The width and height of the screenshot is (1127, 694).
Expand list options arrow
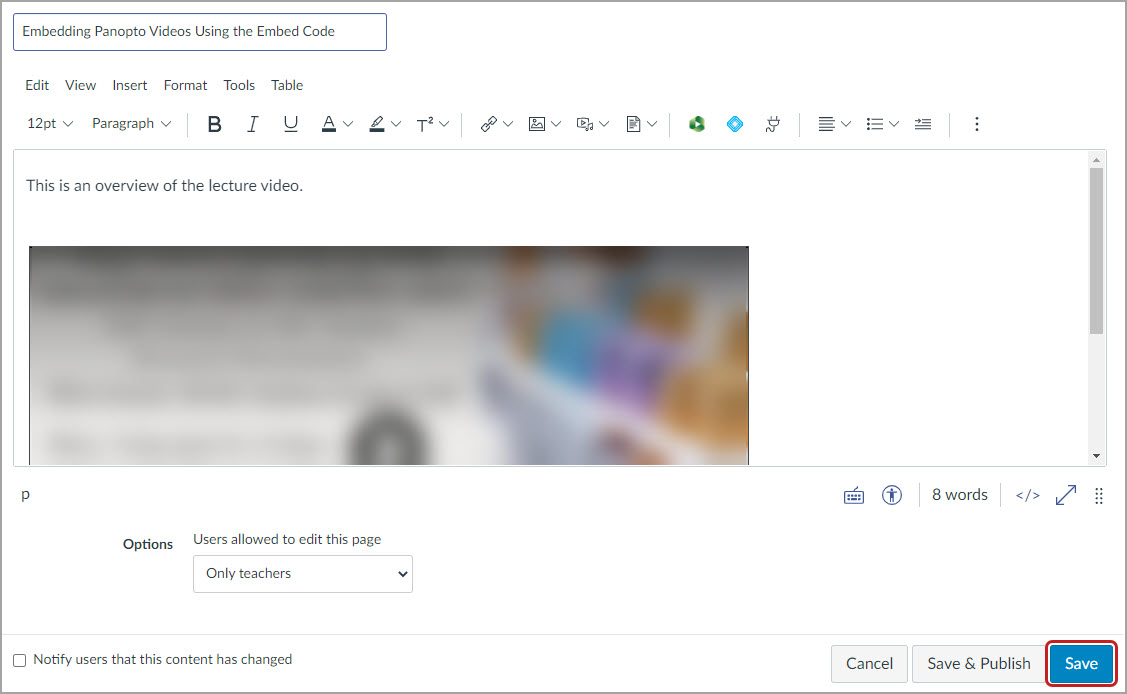(x=893, y=124)
